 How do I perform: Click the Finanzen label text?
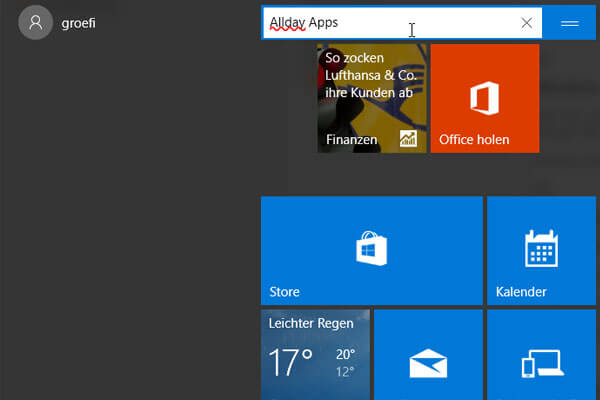click(x=351, y=140)
